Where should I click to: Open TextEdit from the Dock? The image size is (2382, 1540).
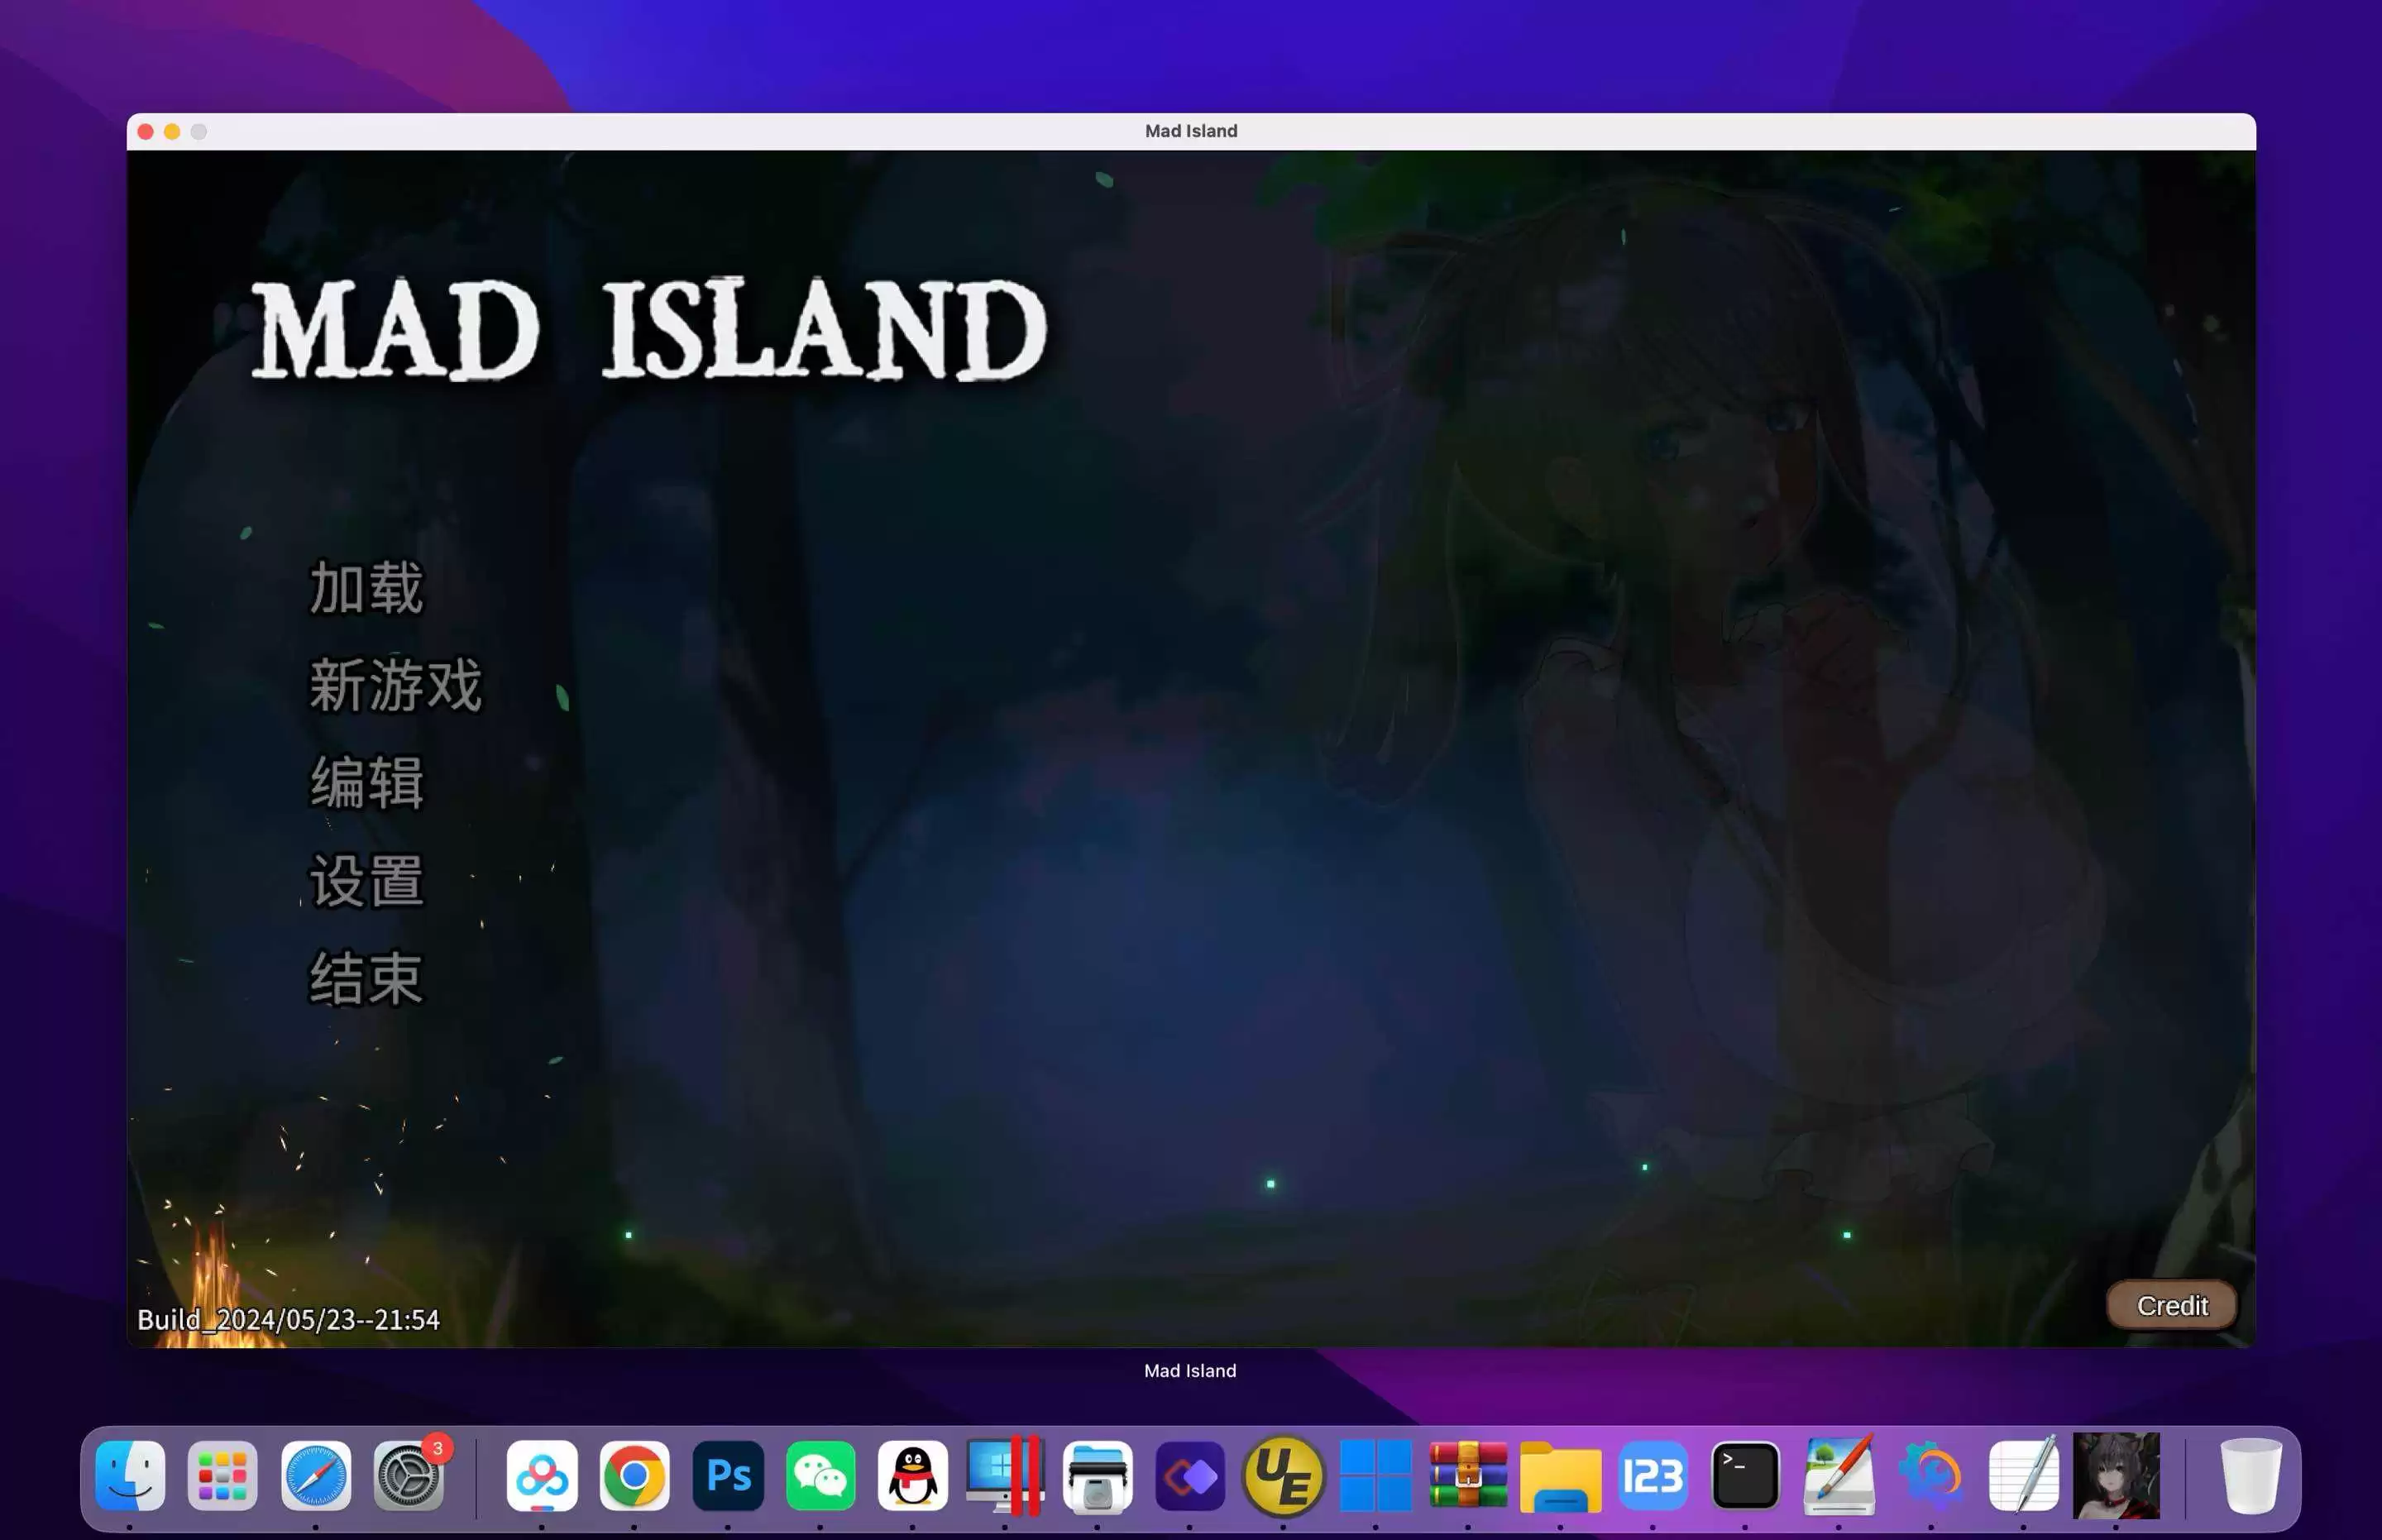[x=2024, y=1476]
